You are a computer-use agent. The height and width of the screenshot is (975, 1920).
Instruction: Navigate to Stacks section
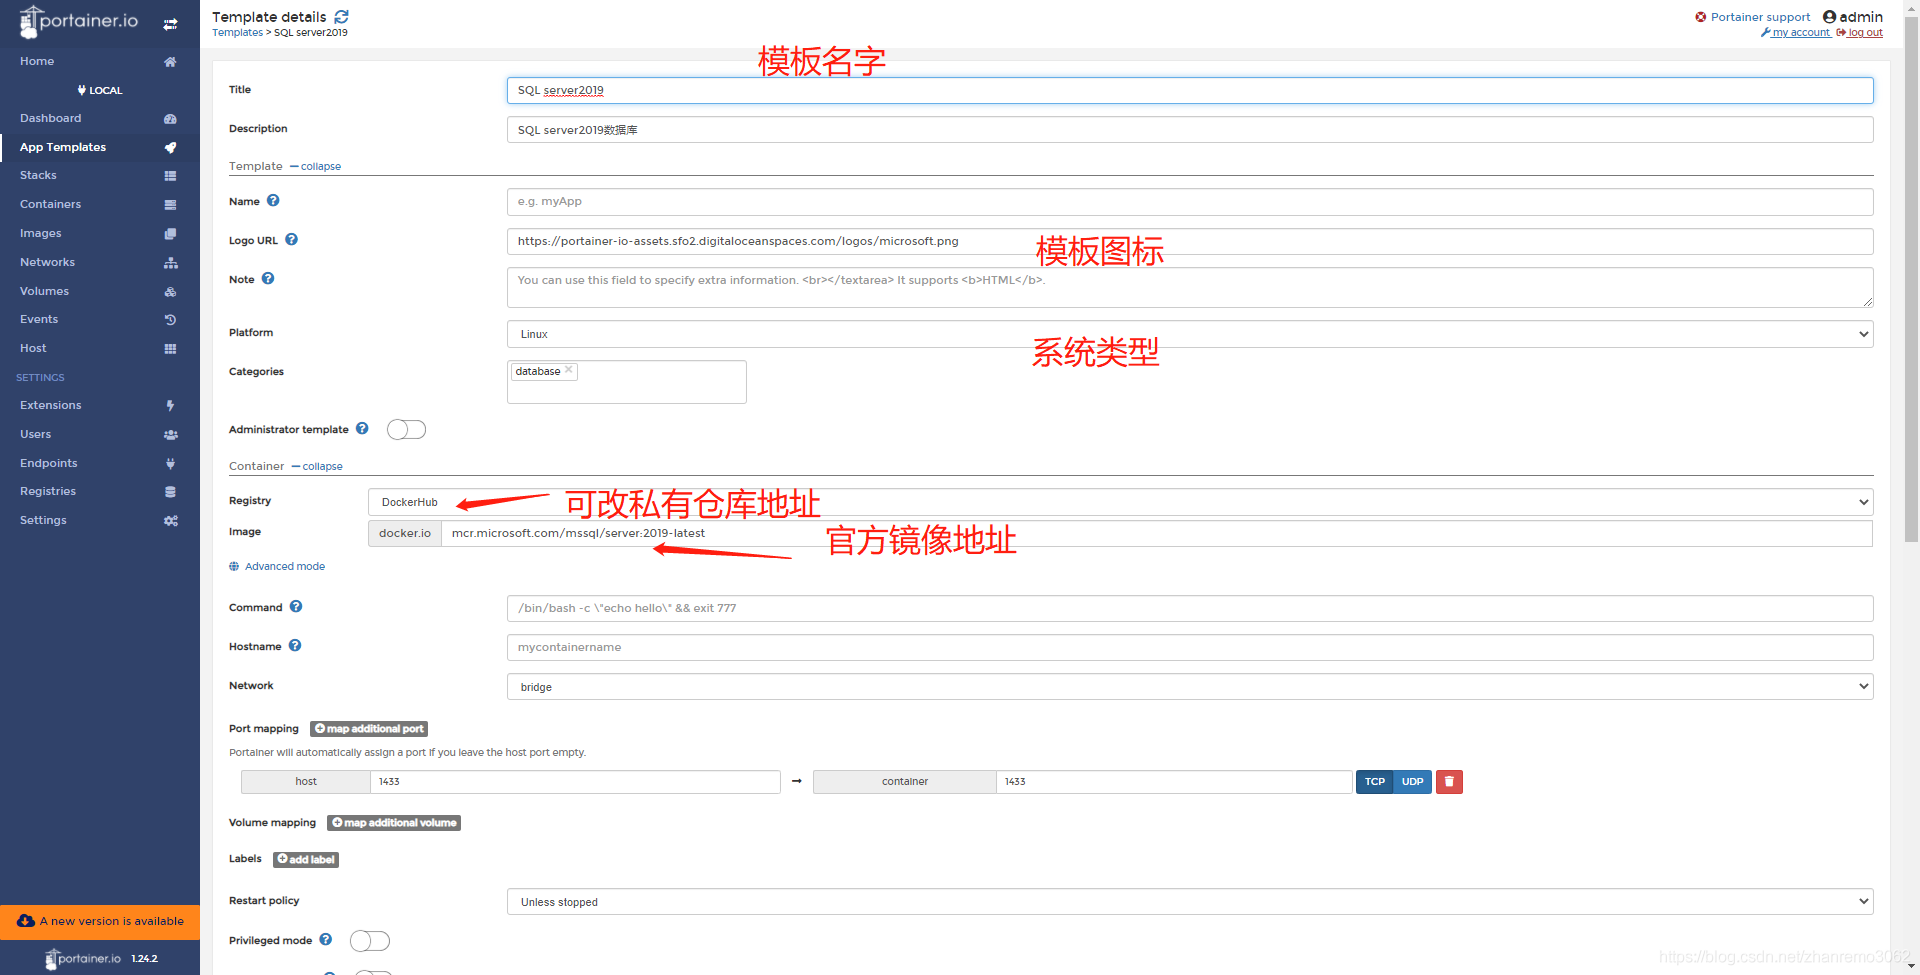(38, 175)
